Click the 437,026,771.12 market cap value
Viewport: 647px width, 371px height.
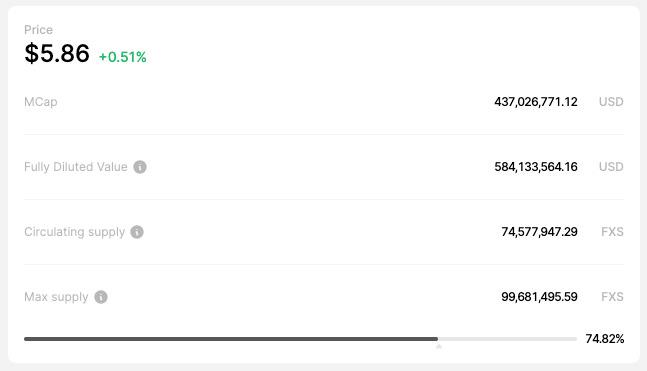[x=536, y=102]
